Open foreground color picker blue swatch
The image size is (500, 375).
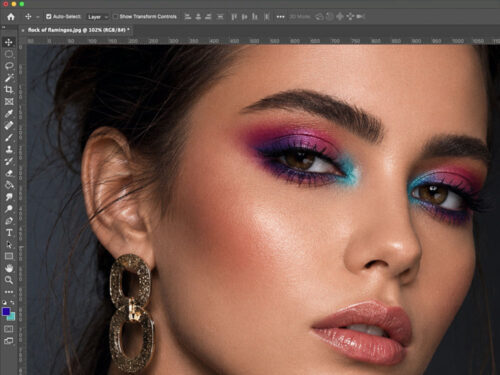(6, 311)
